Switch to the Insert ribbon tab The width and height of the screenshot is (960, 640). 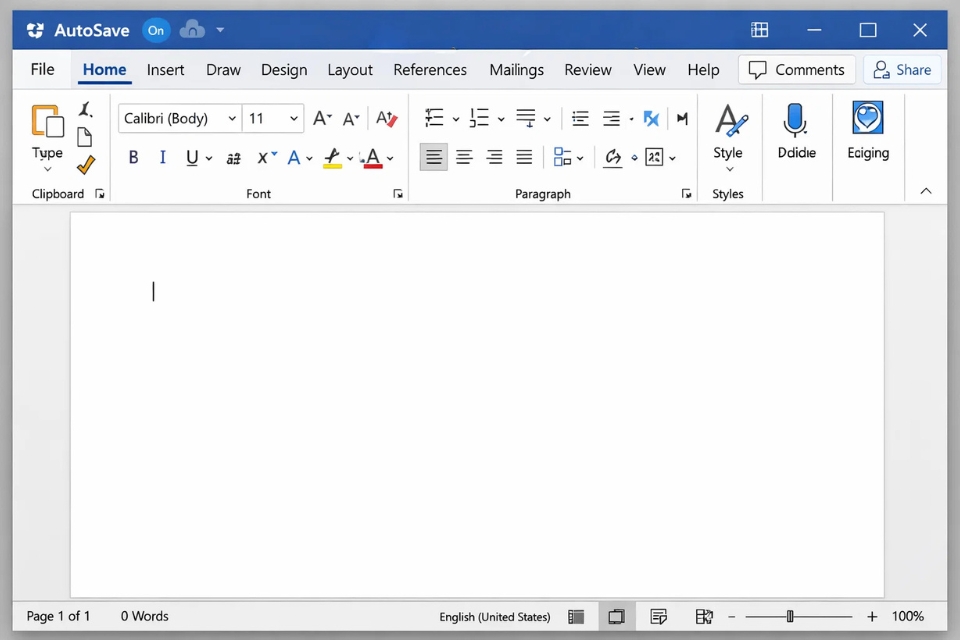(x=165, y=70)
